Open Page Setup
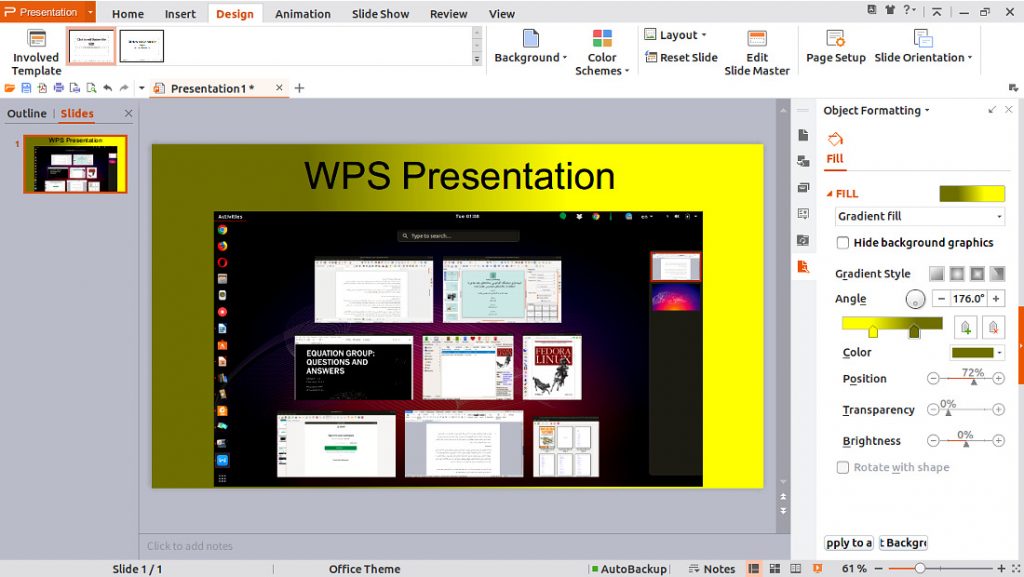 [x=836, y=47]
